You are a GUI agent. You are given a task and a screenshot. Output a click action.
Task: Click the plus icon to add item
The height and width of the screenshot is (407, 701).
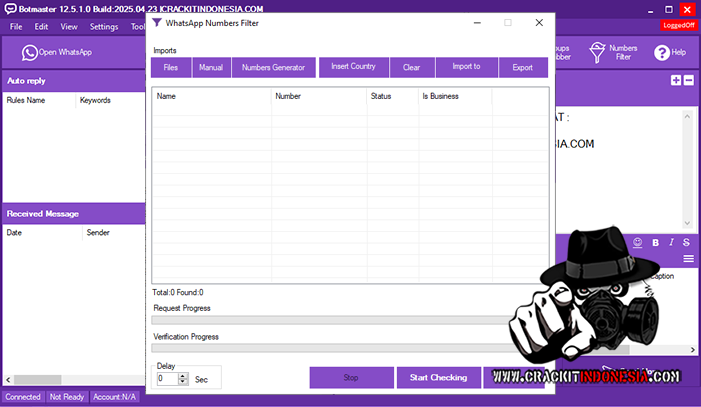point(676,80)
